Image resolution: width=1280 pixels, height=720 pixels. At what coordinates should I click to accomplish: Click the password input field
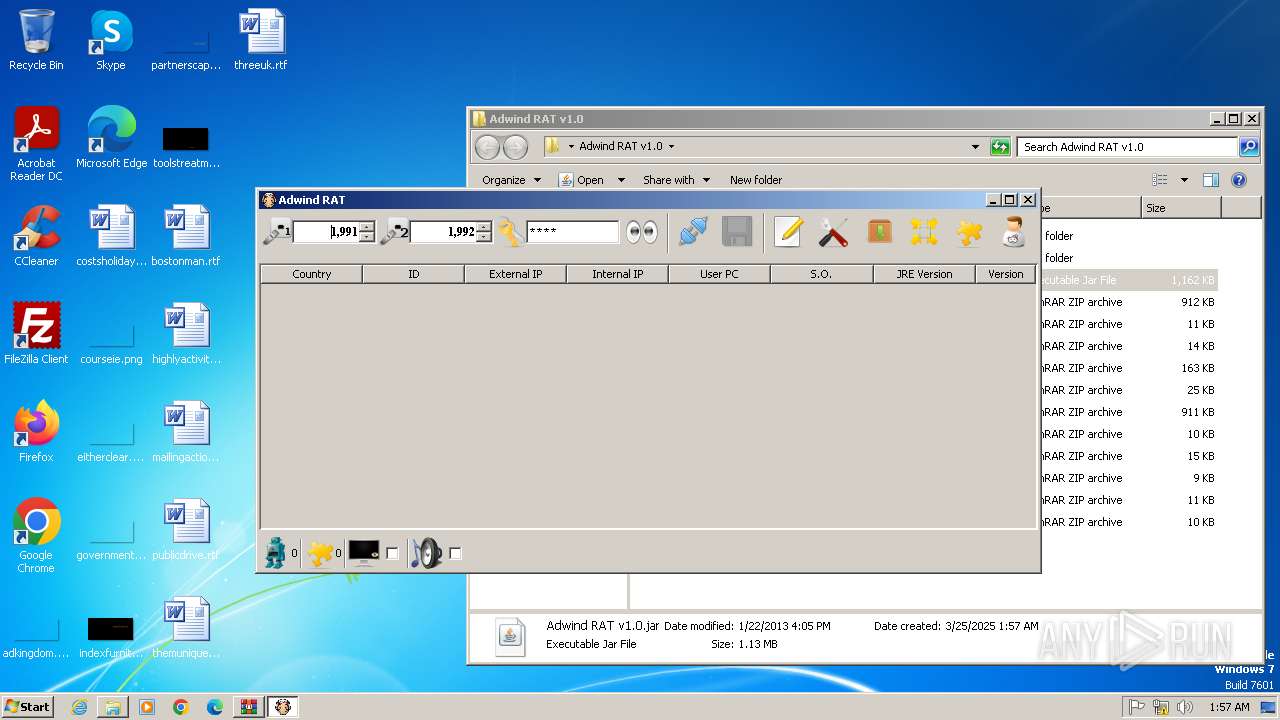[573, 232]
